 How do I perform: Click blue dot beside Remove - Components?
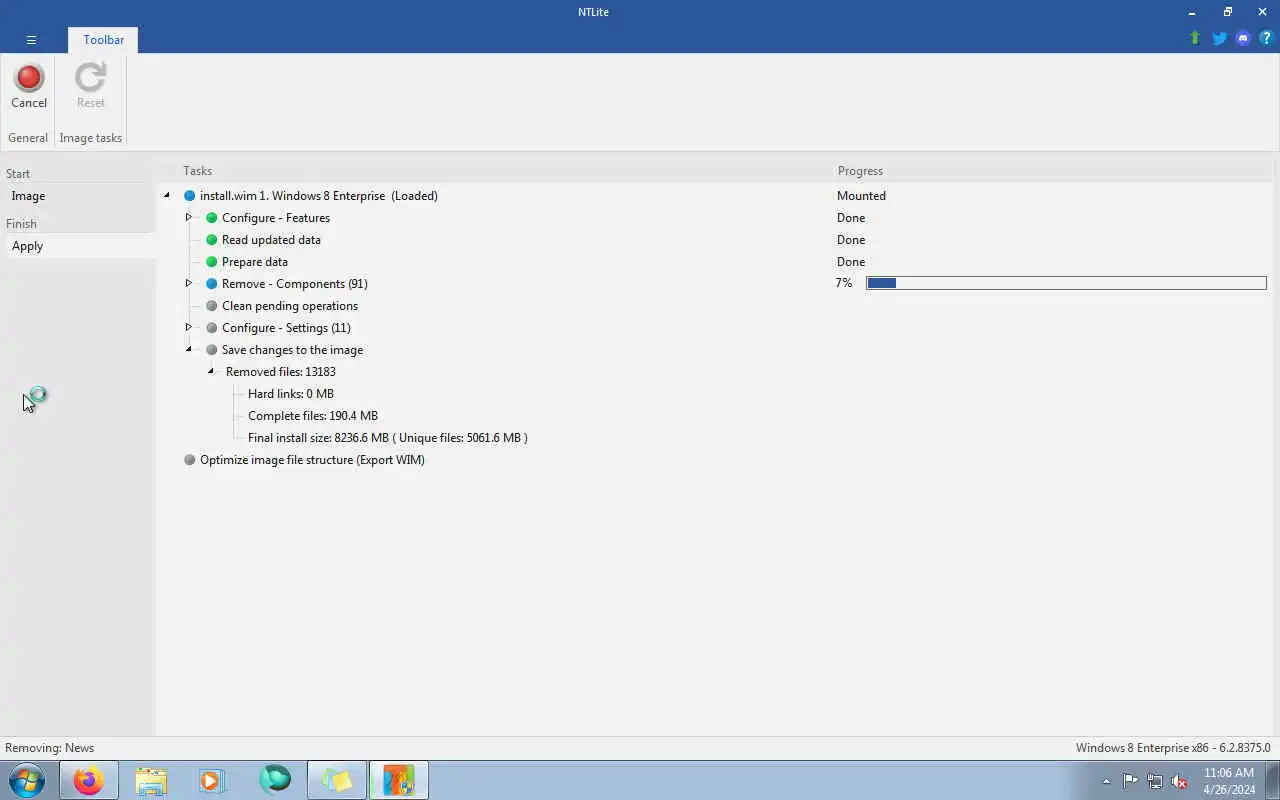[x=212, y=284]
